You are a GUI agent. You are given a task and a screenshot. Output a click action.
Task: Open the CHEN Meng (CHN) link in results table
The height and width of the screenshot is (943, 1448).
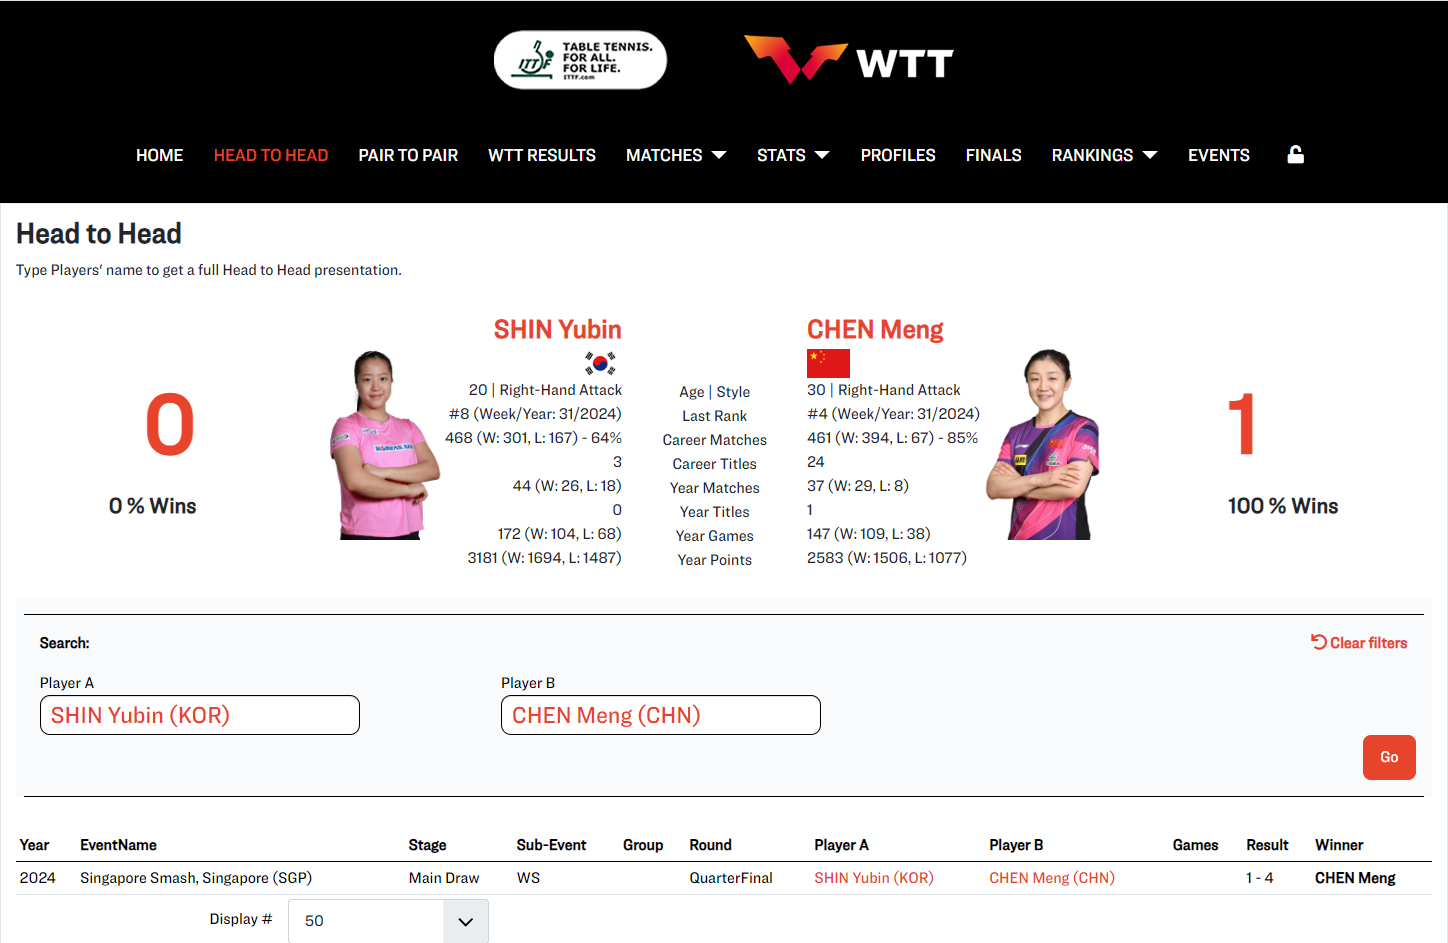click(1052, 878)
